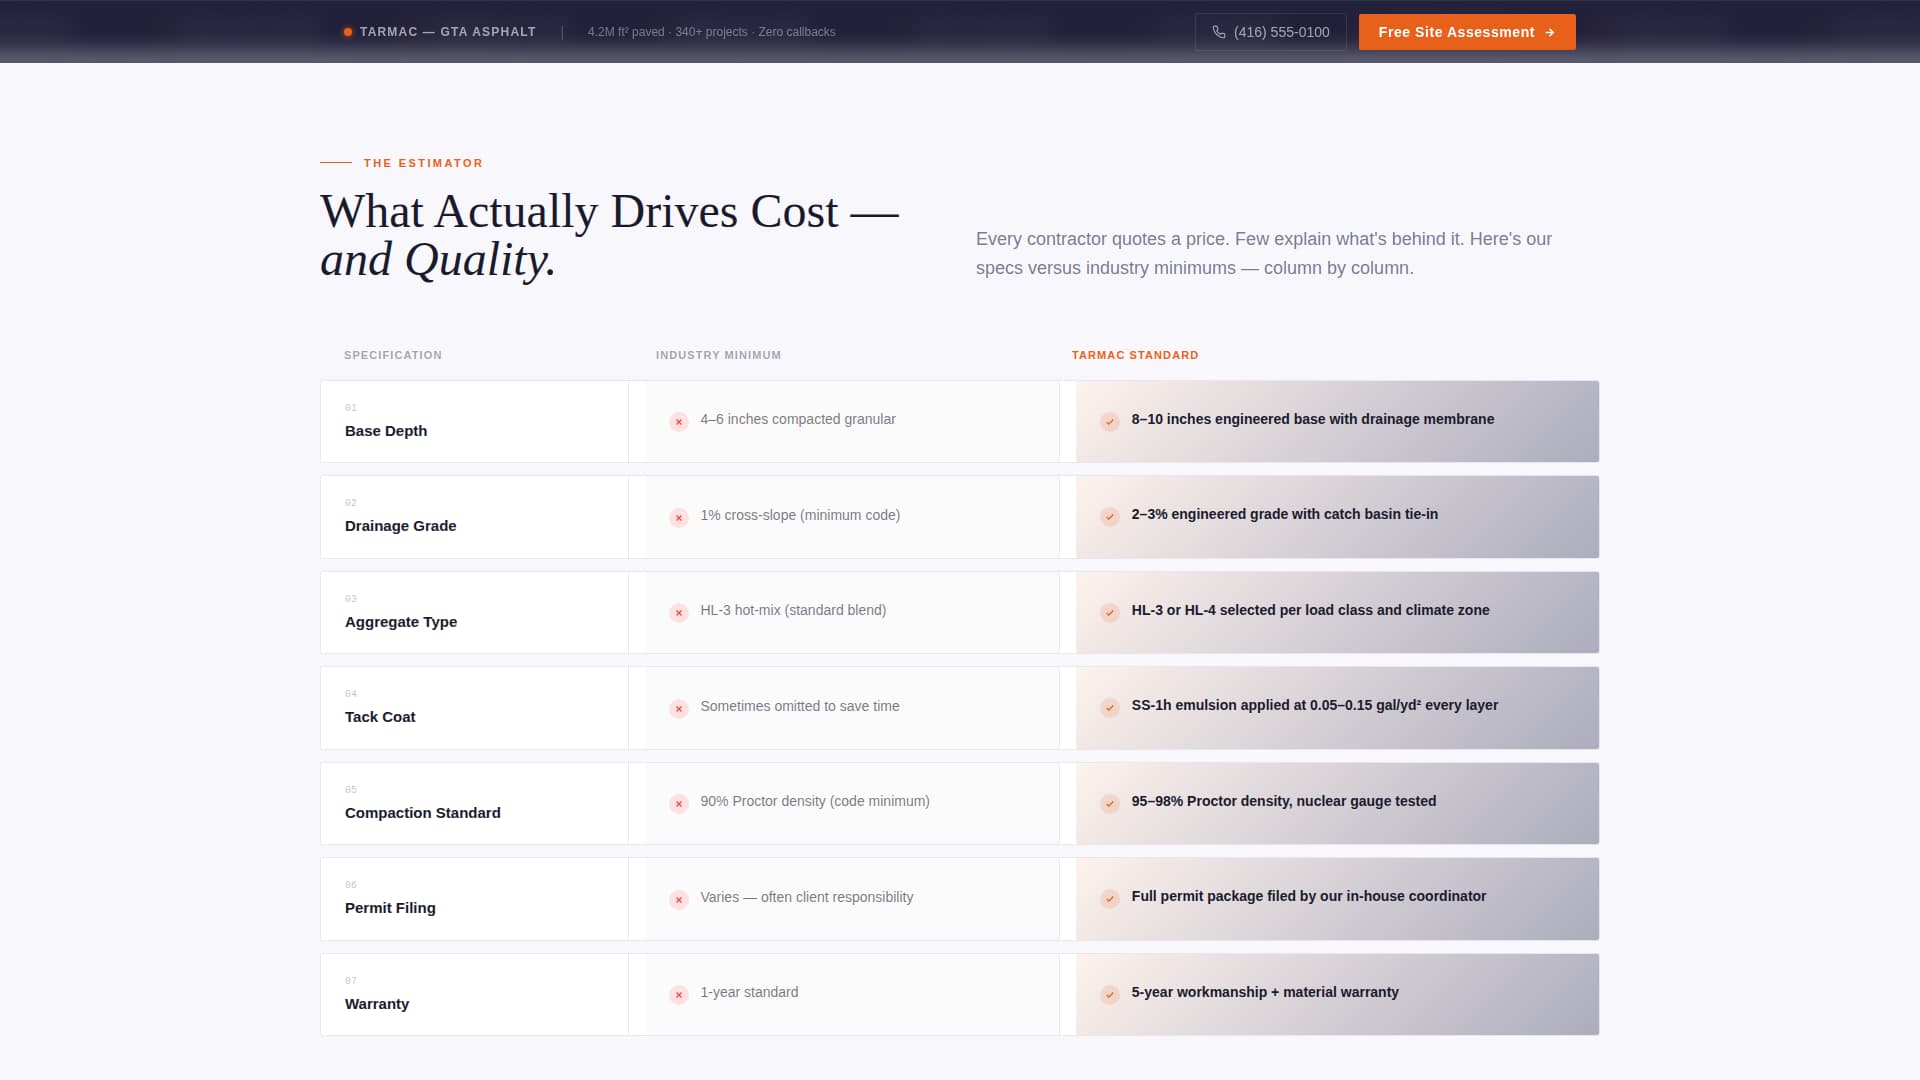The height and width of the screenshot is (1080, 1920).
Task: Click the SPECIFICATION column label
Action: click(393, 355)
